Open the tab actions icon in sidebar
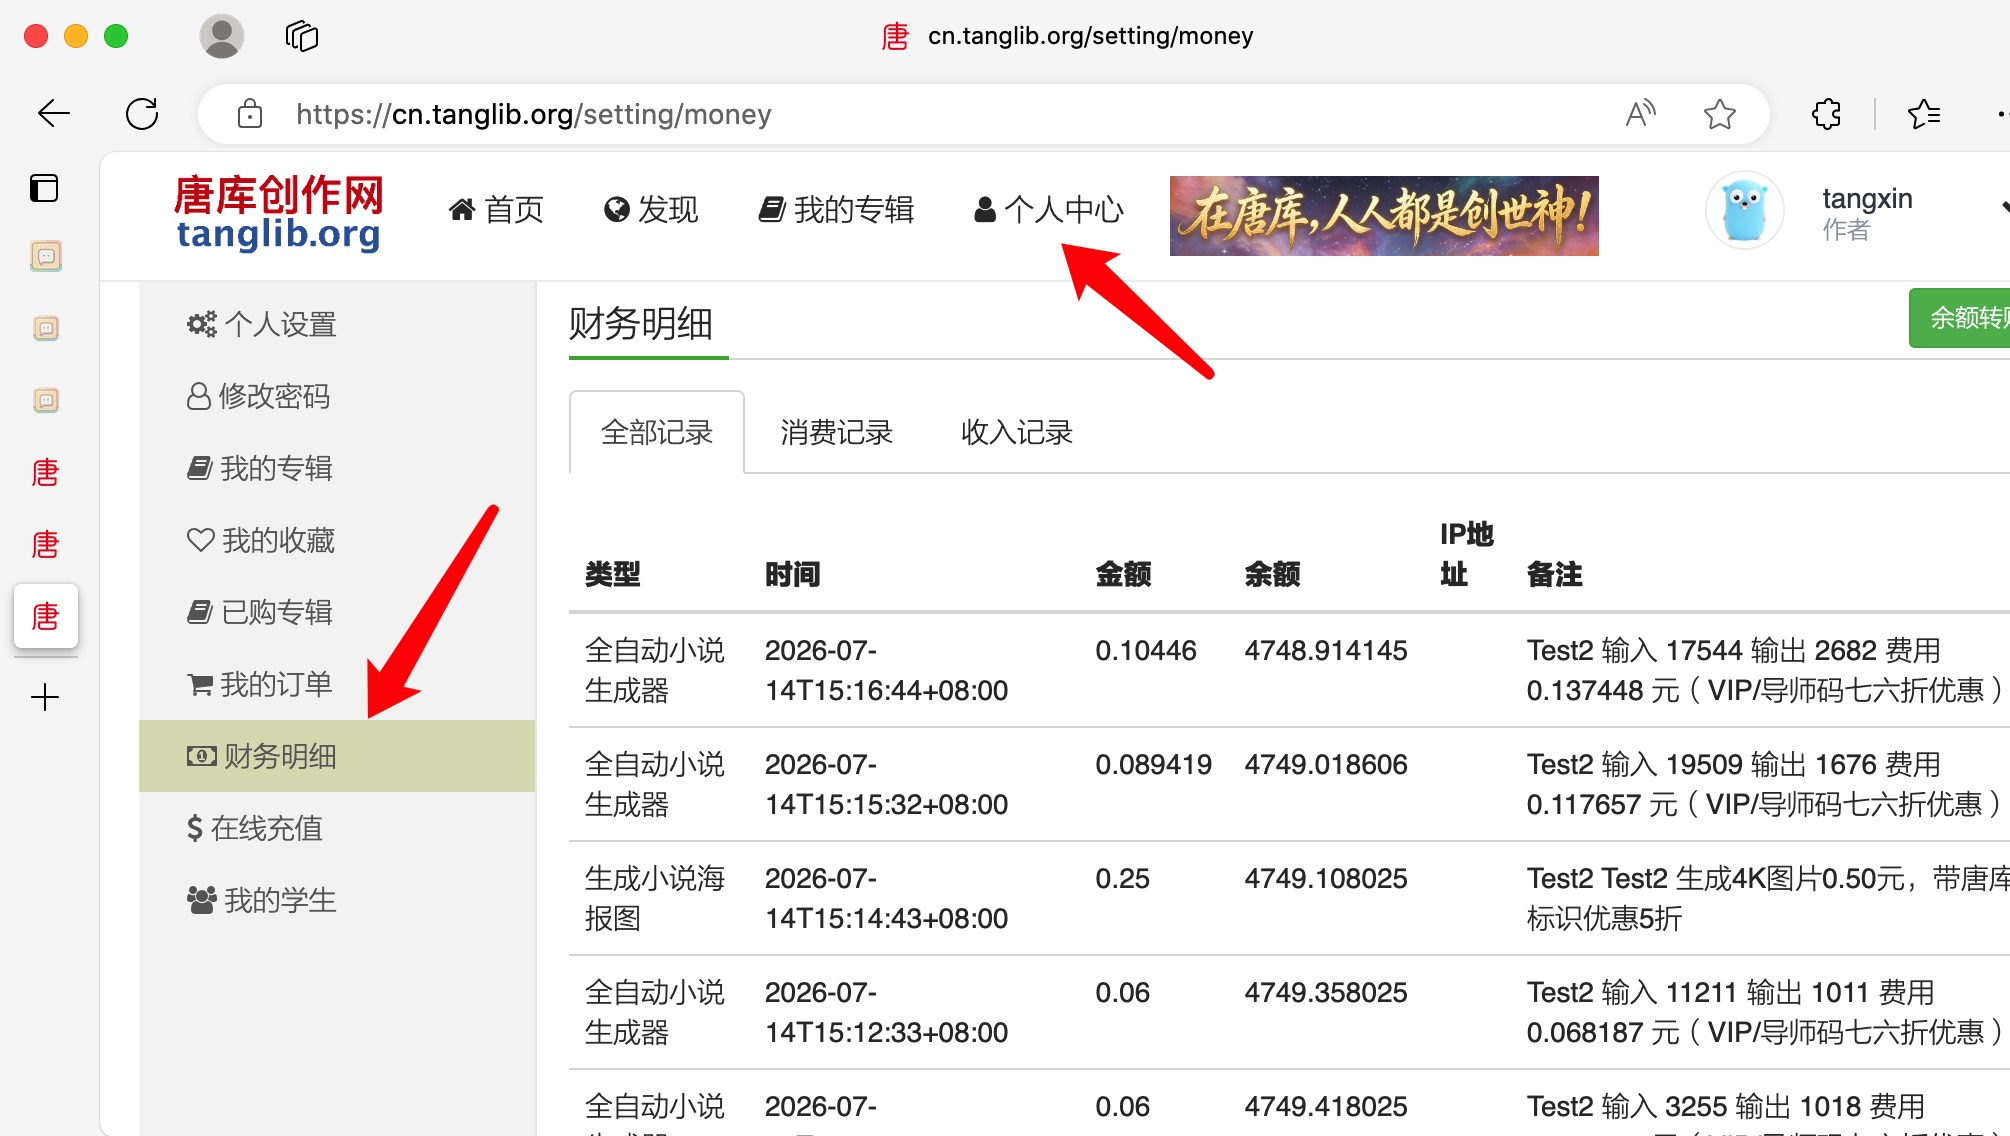The image size is (2010, 1136). click(44, 188)
